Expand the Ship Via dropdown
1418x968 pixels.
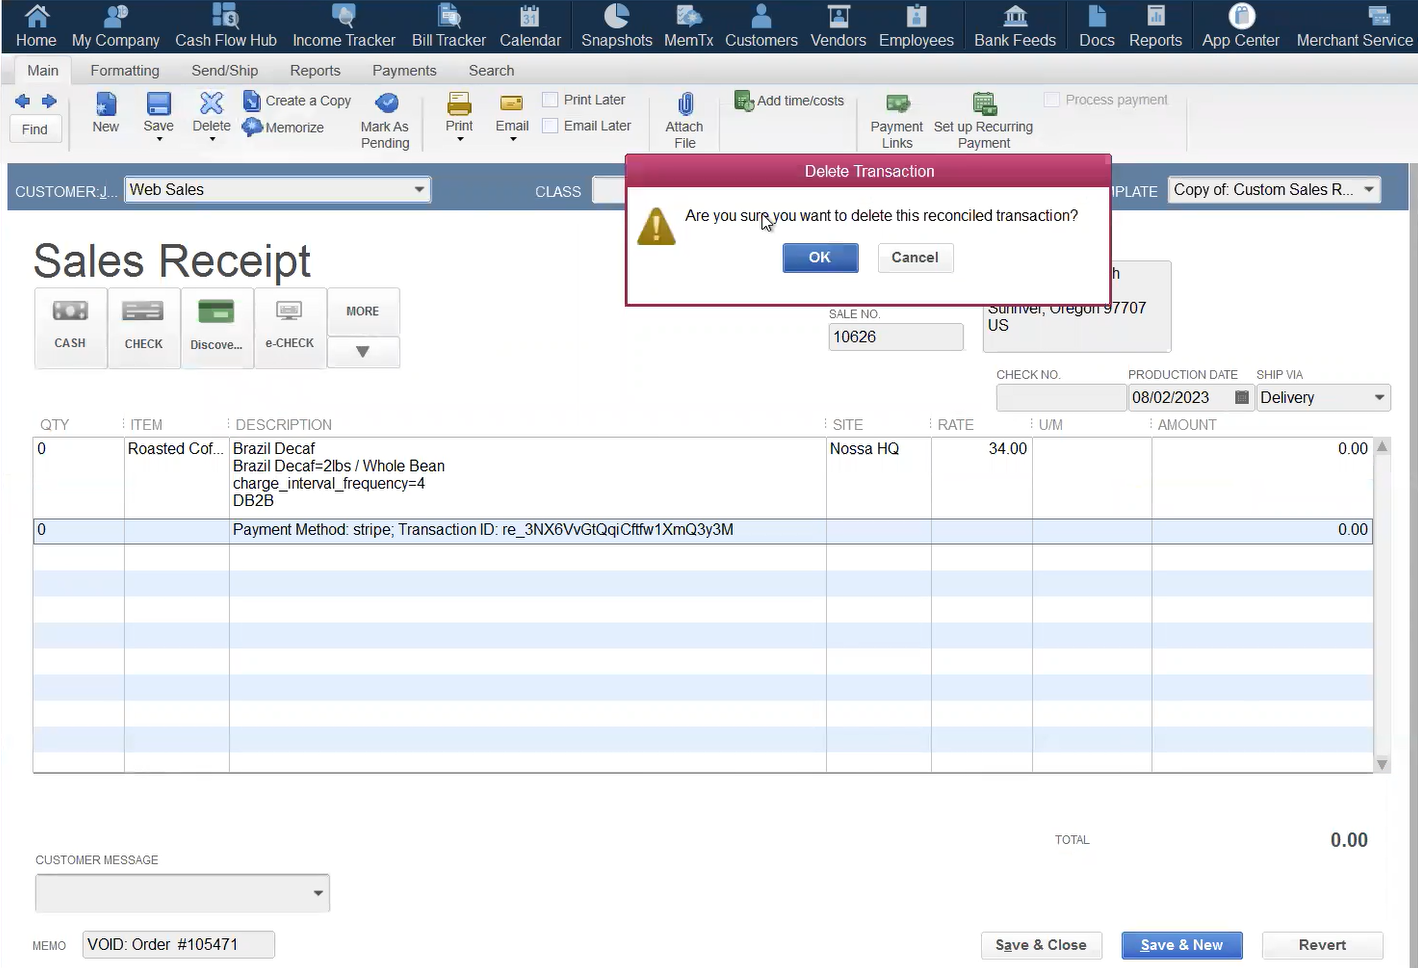(1379, 397)
